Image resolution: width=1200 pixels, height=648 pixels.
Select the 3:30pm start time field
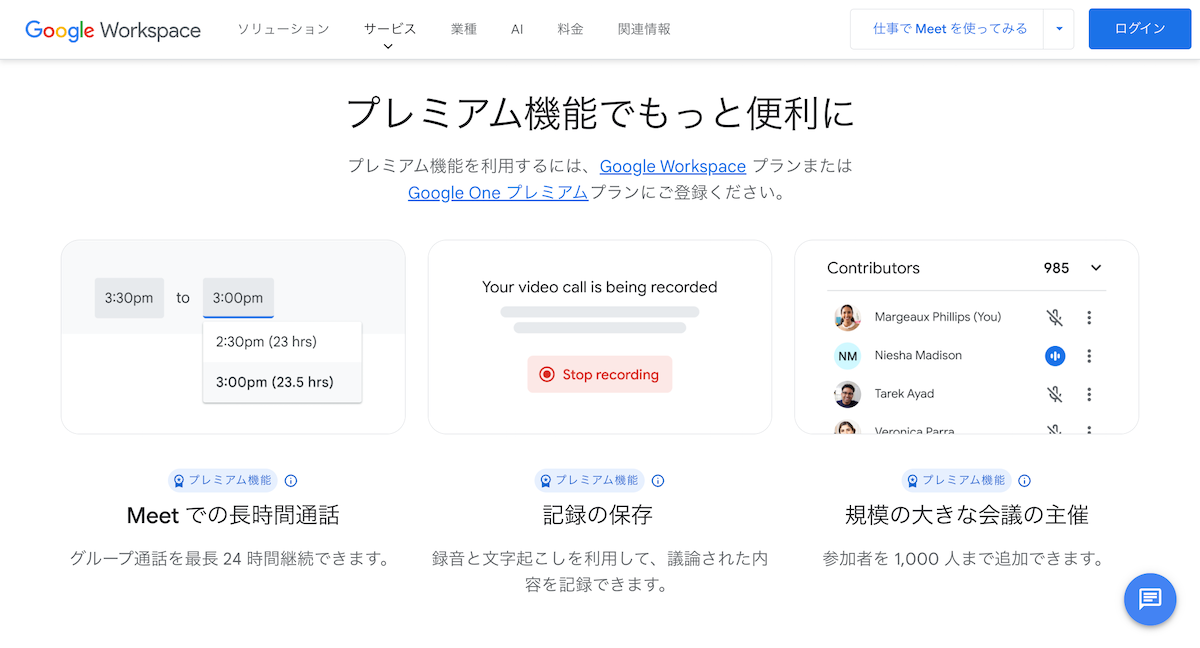pyautogui.click(x=129, y=298)
